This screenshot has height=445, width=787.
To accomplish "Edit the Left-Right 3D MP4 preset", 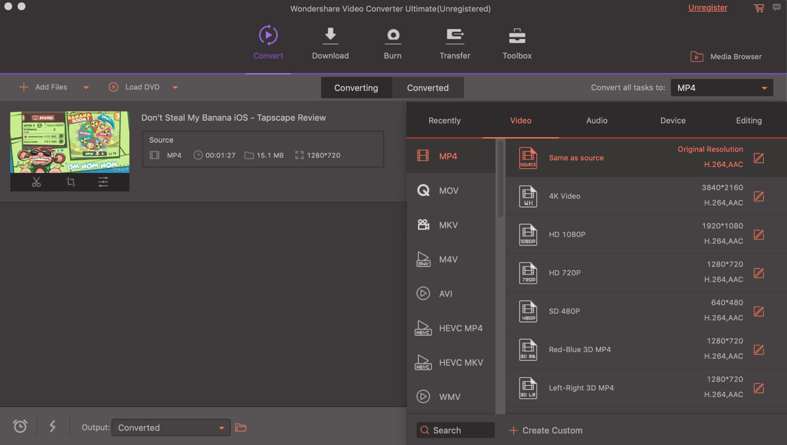I will click(x=759, y=388).
